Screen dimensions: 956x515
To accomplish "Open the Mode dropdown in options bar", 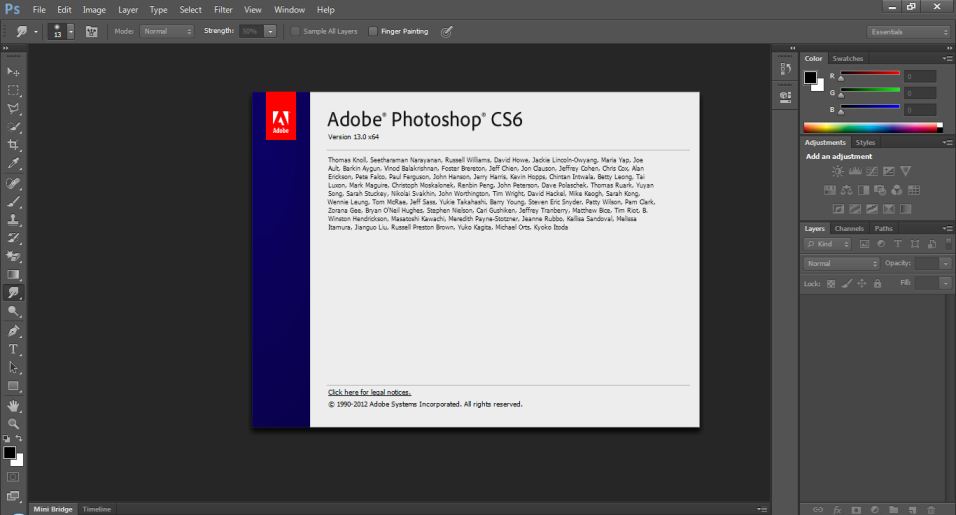I will pyautogui.click(x=166, y=31).
